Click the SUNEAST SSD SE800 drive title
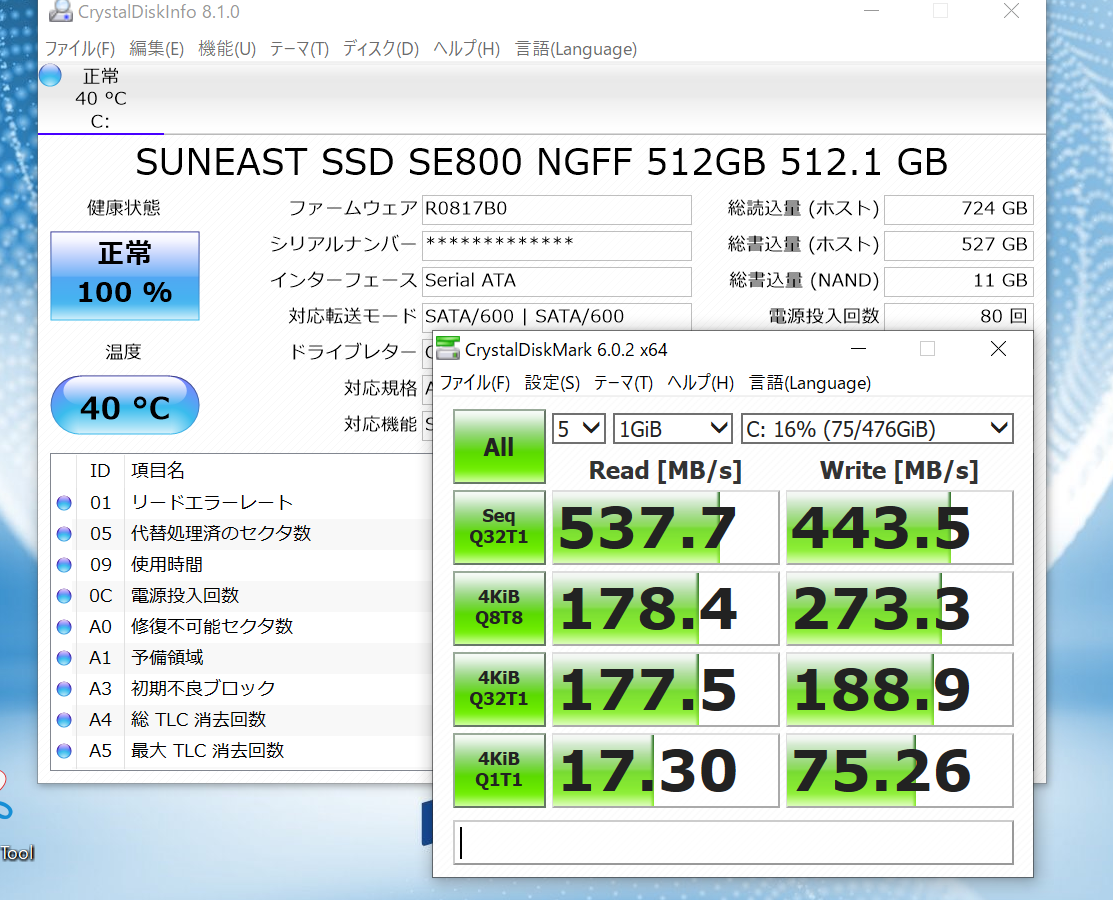This screenshot has height=900, width=1113. click(542, 163)
